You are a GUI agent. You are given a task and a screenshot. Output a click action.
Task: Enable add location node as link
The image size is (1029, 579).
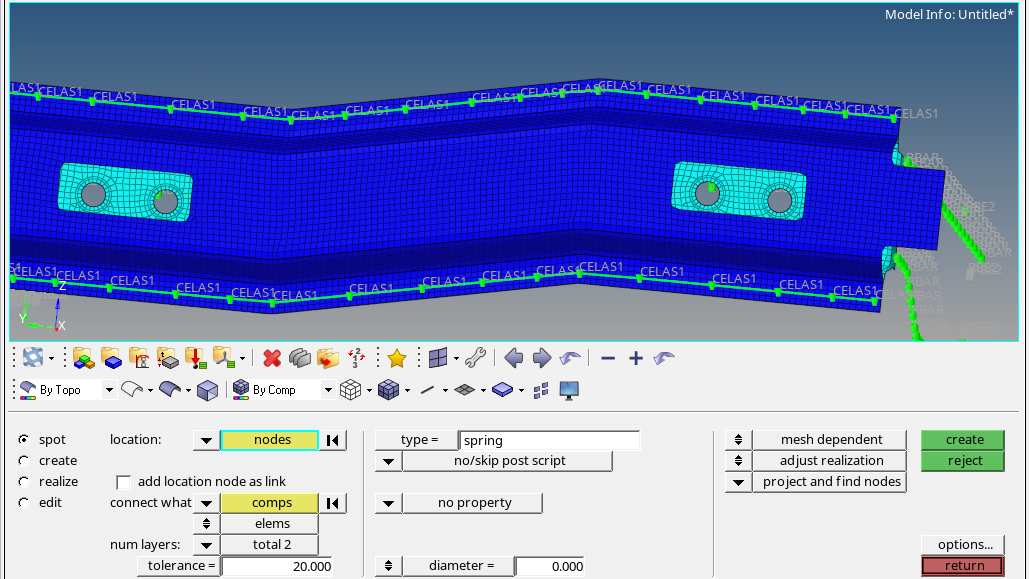[x=124, y=481]
